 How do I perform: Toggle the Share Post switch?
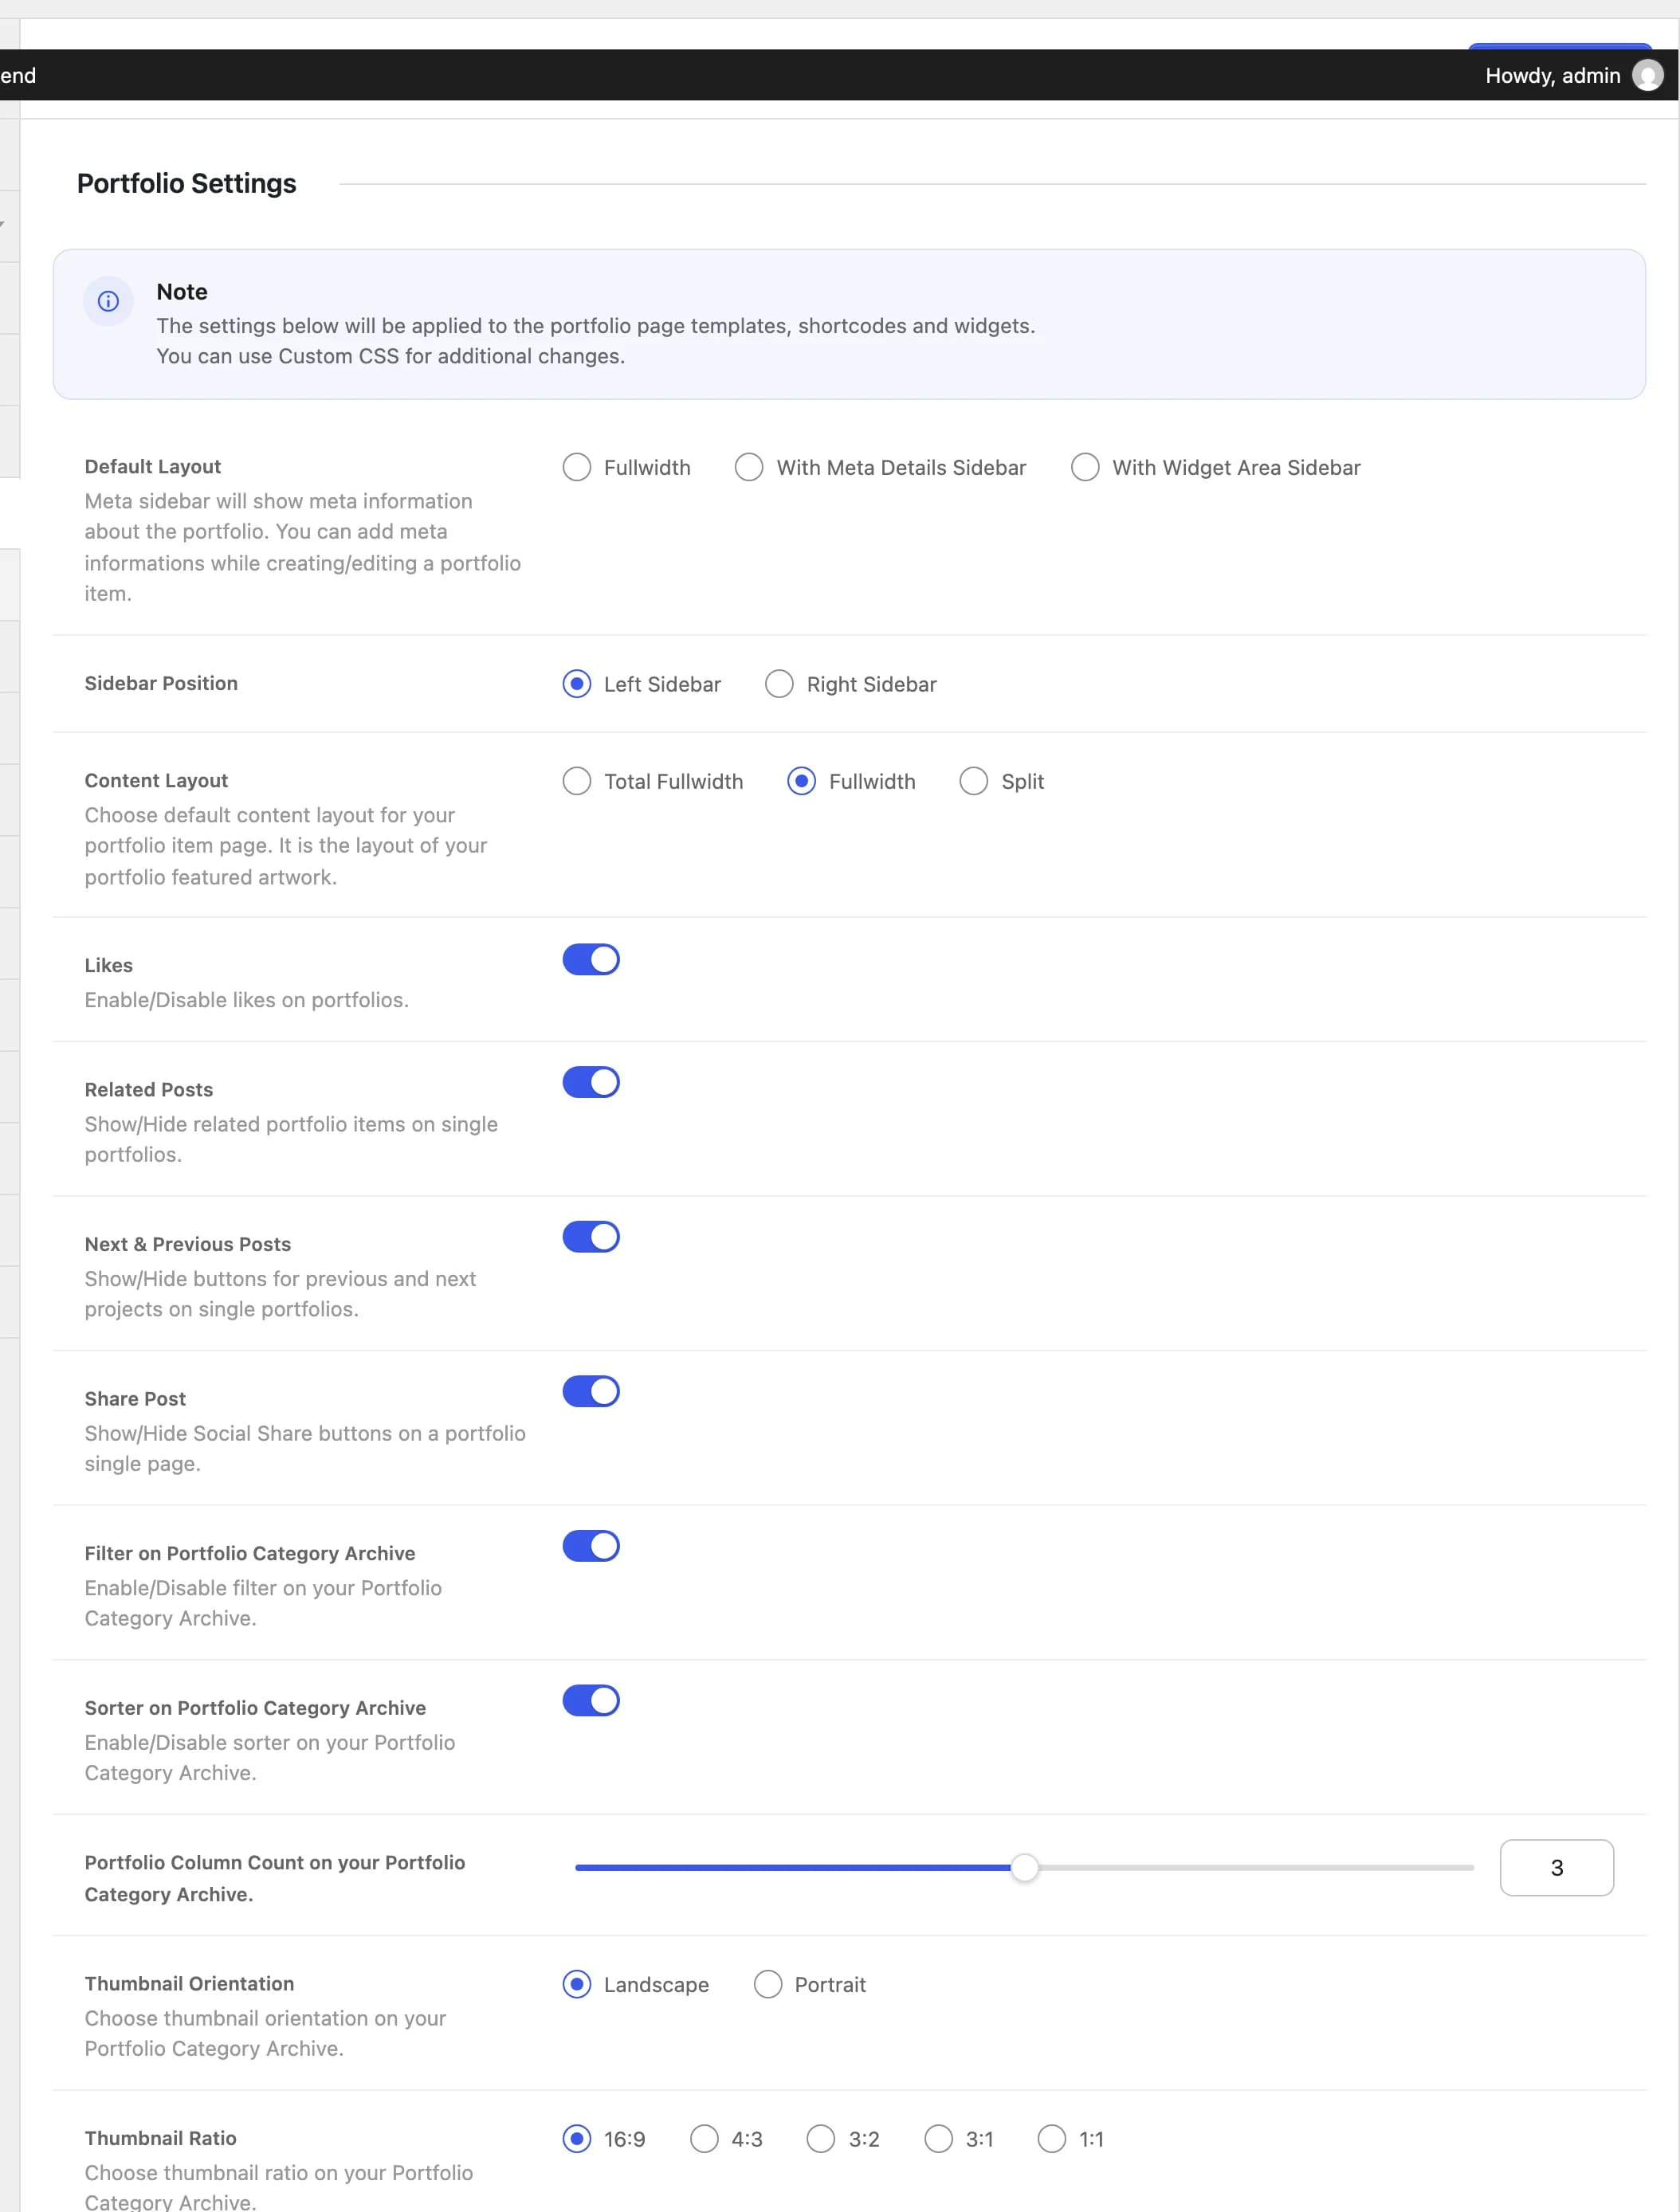point(591,1391)
